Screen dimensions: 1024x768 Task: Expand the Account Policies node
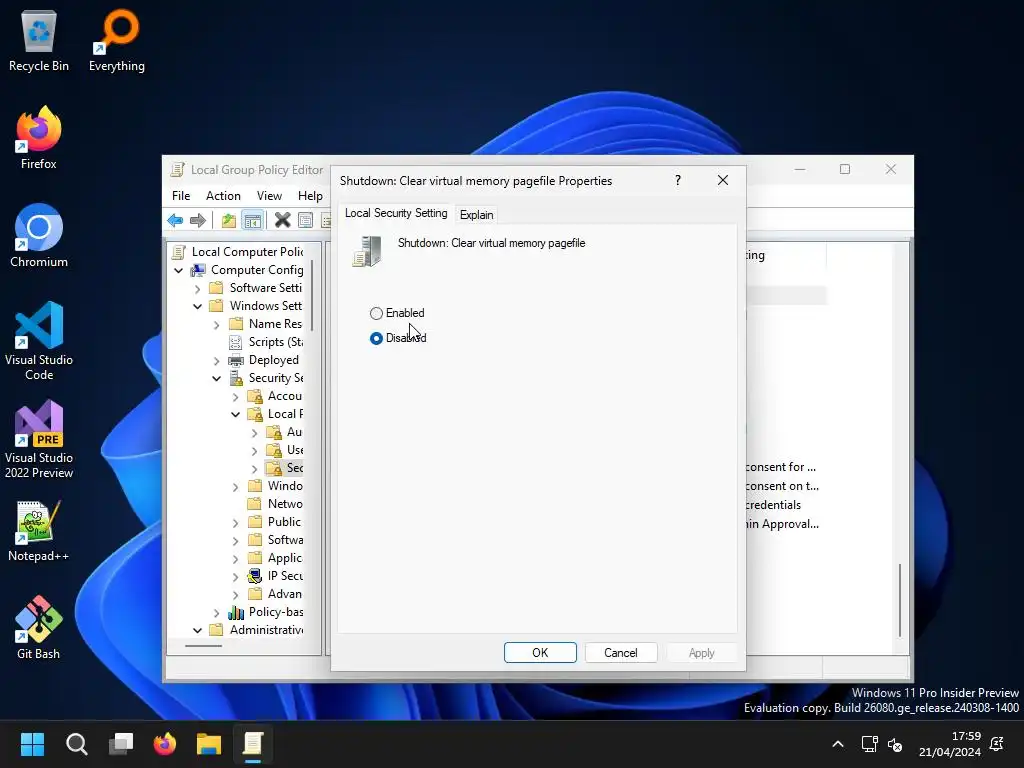[235, 396]
